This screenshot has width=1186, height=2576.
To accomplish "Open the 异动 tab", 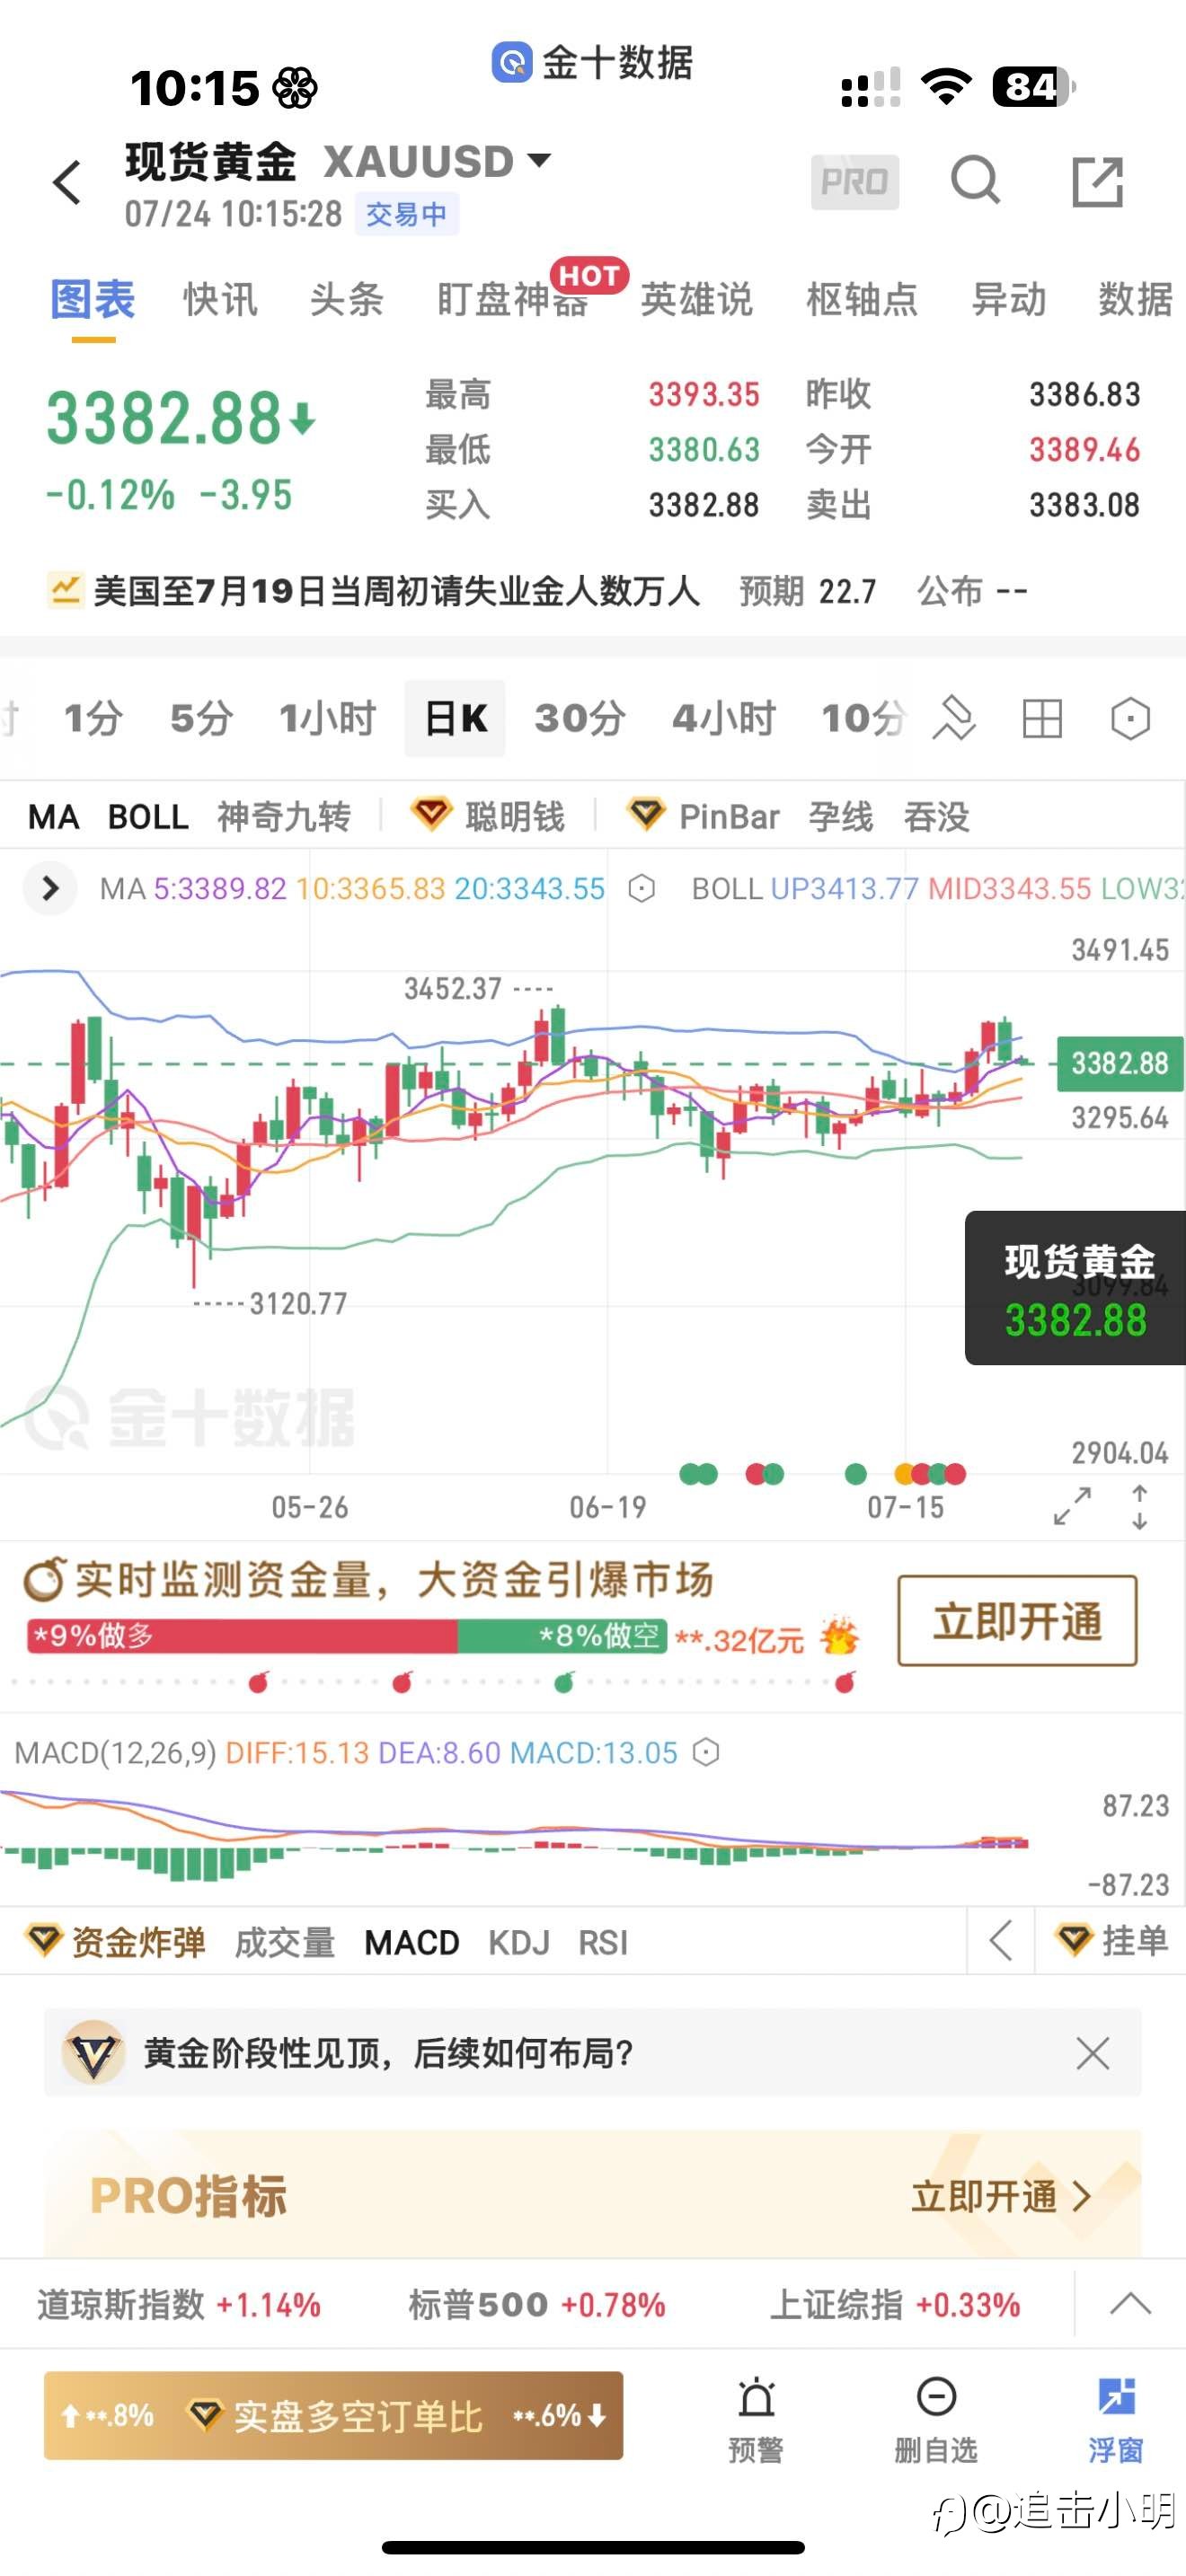I will 1009,299.
